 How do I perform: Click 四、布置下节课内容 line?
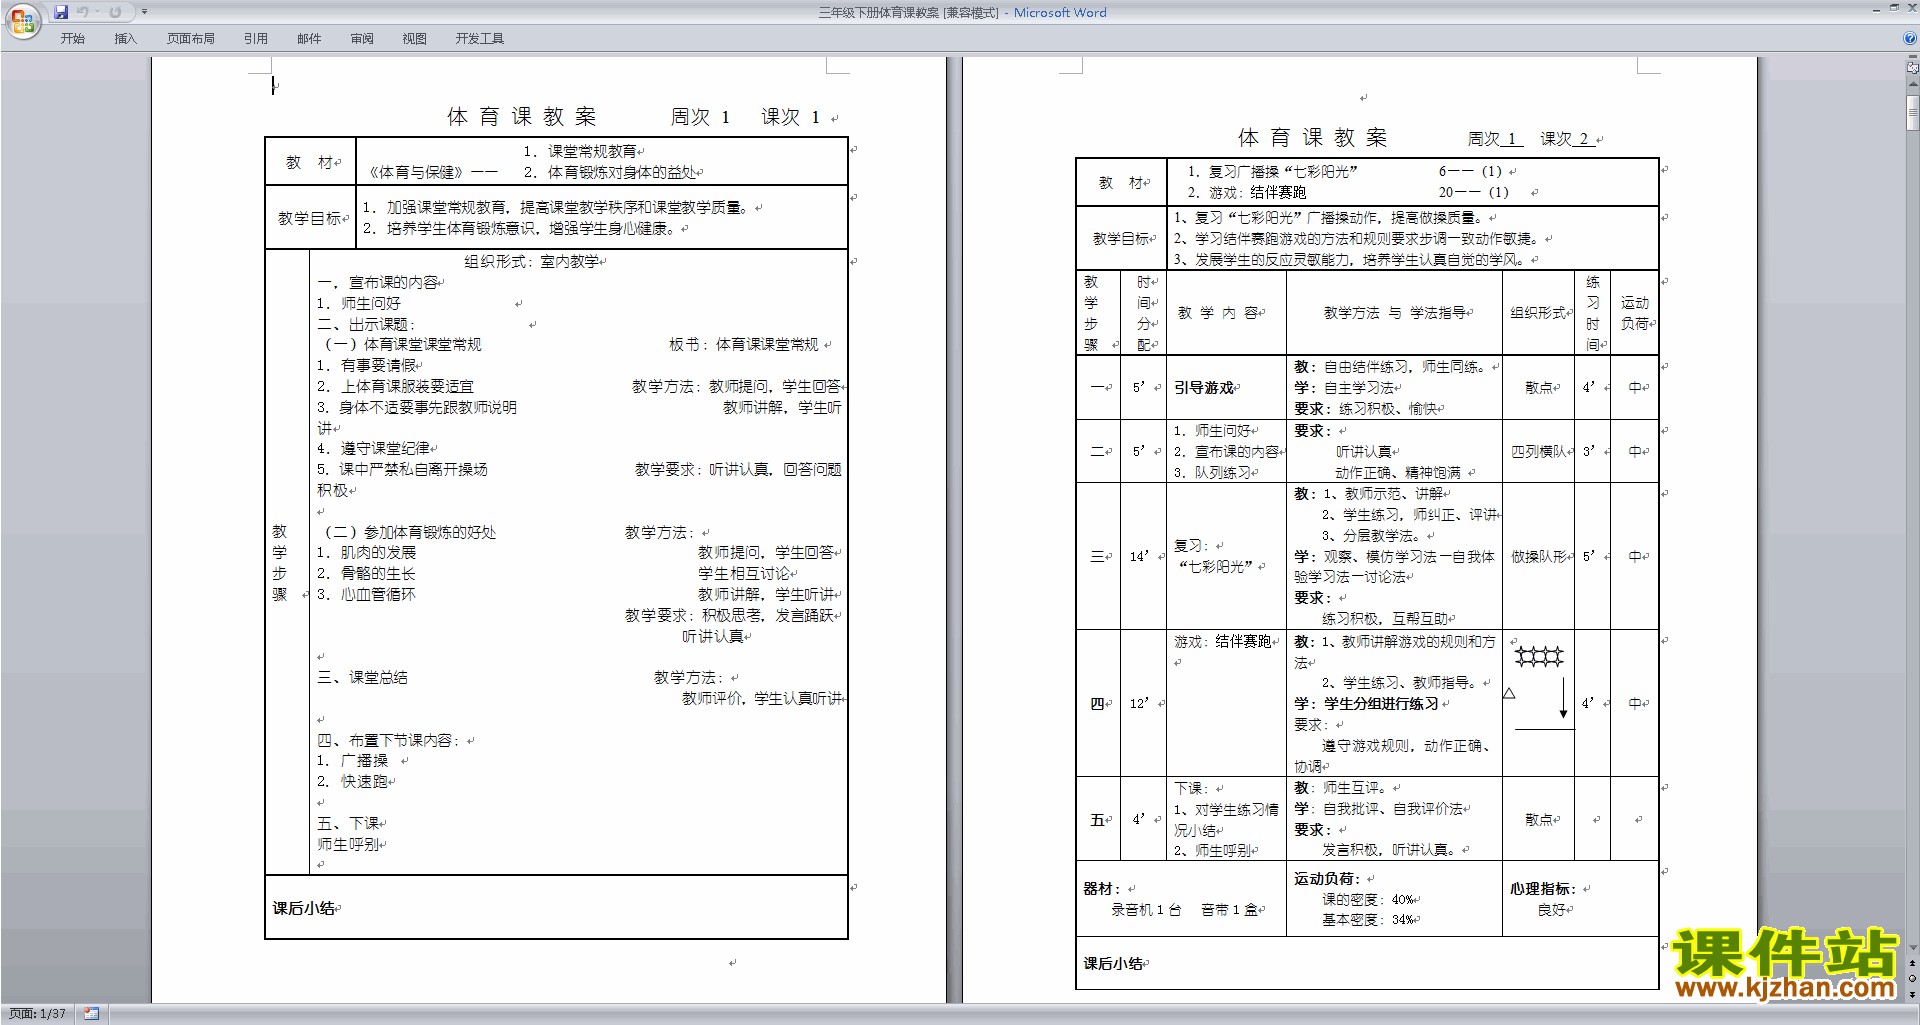pos(389,741)
